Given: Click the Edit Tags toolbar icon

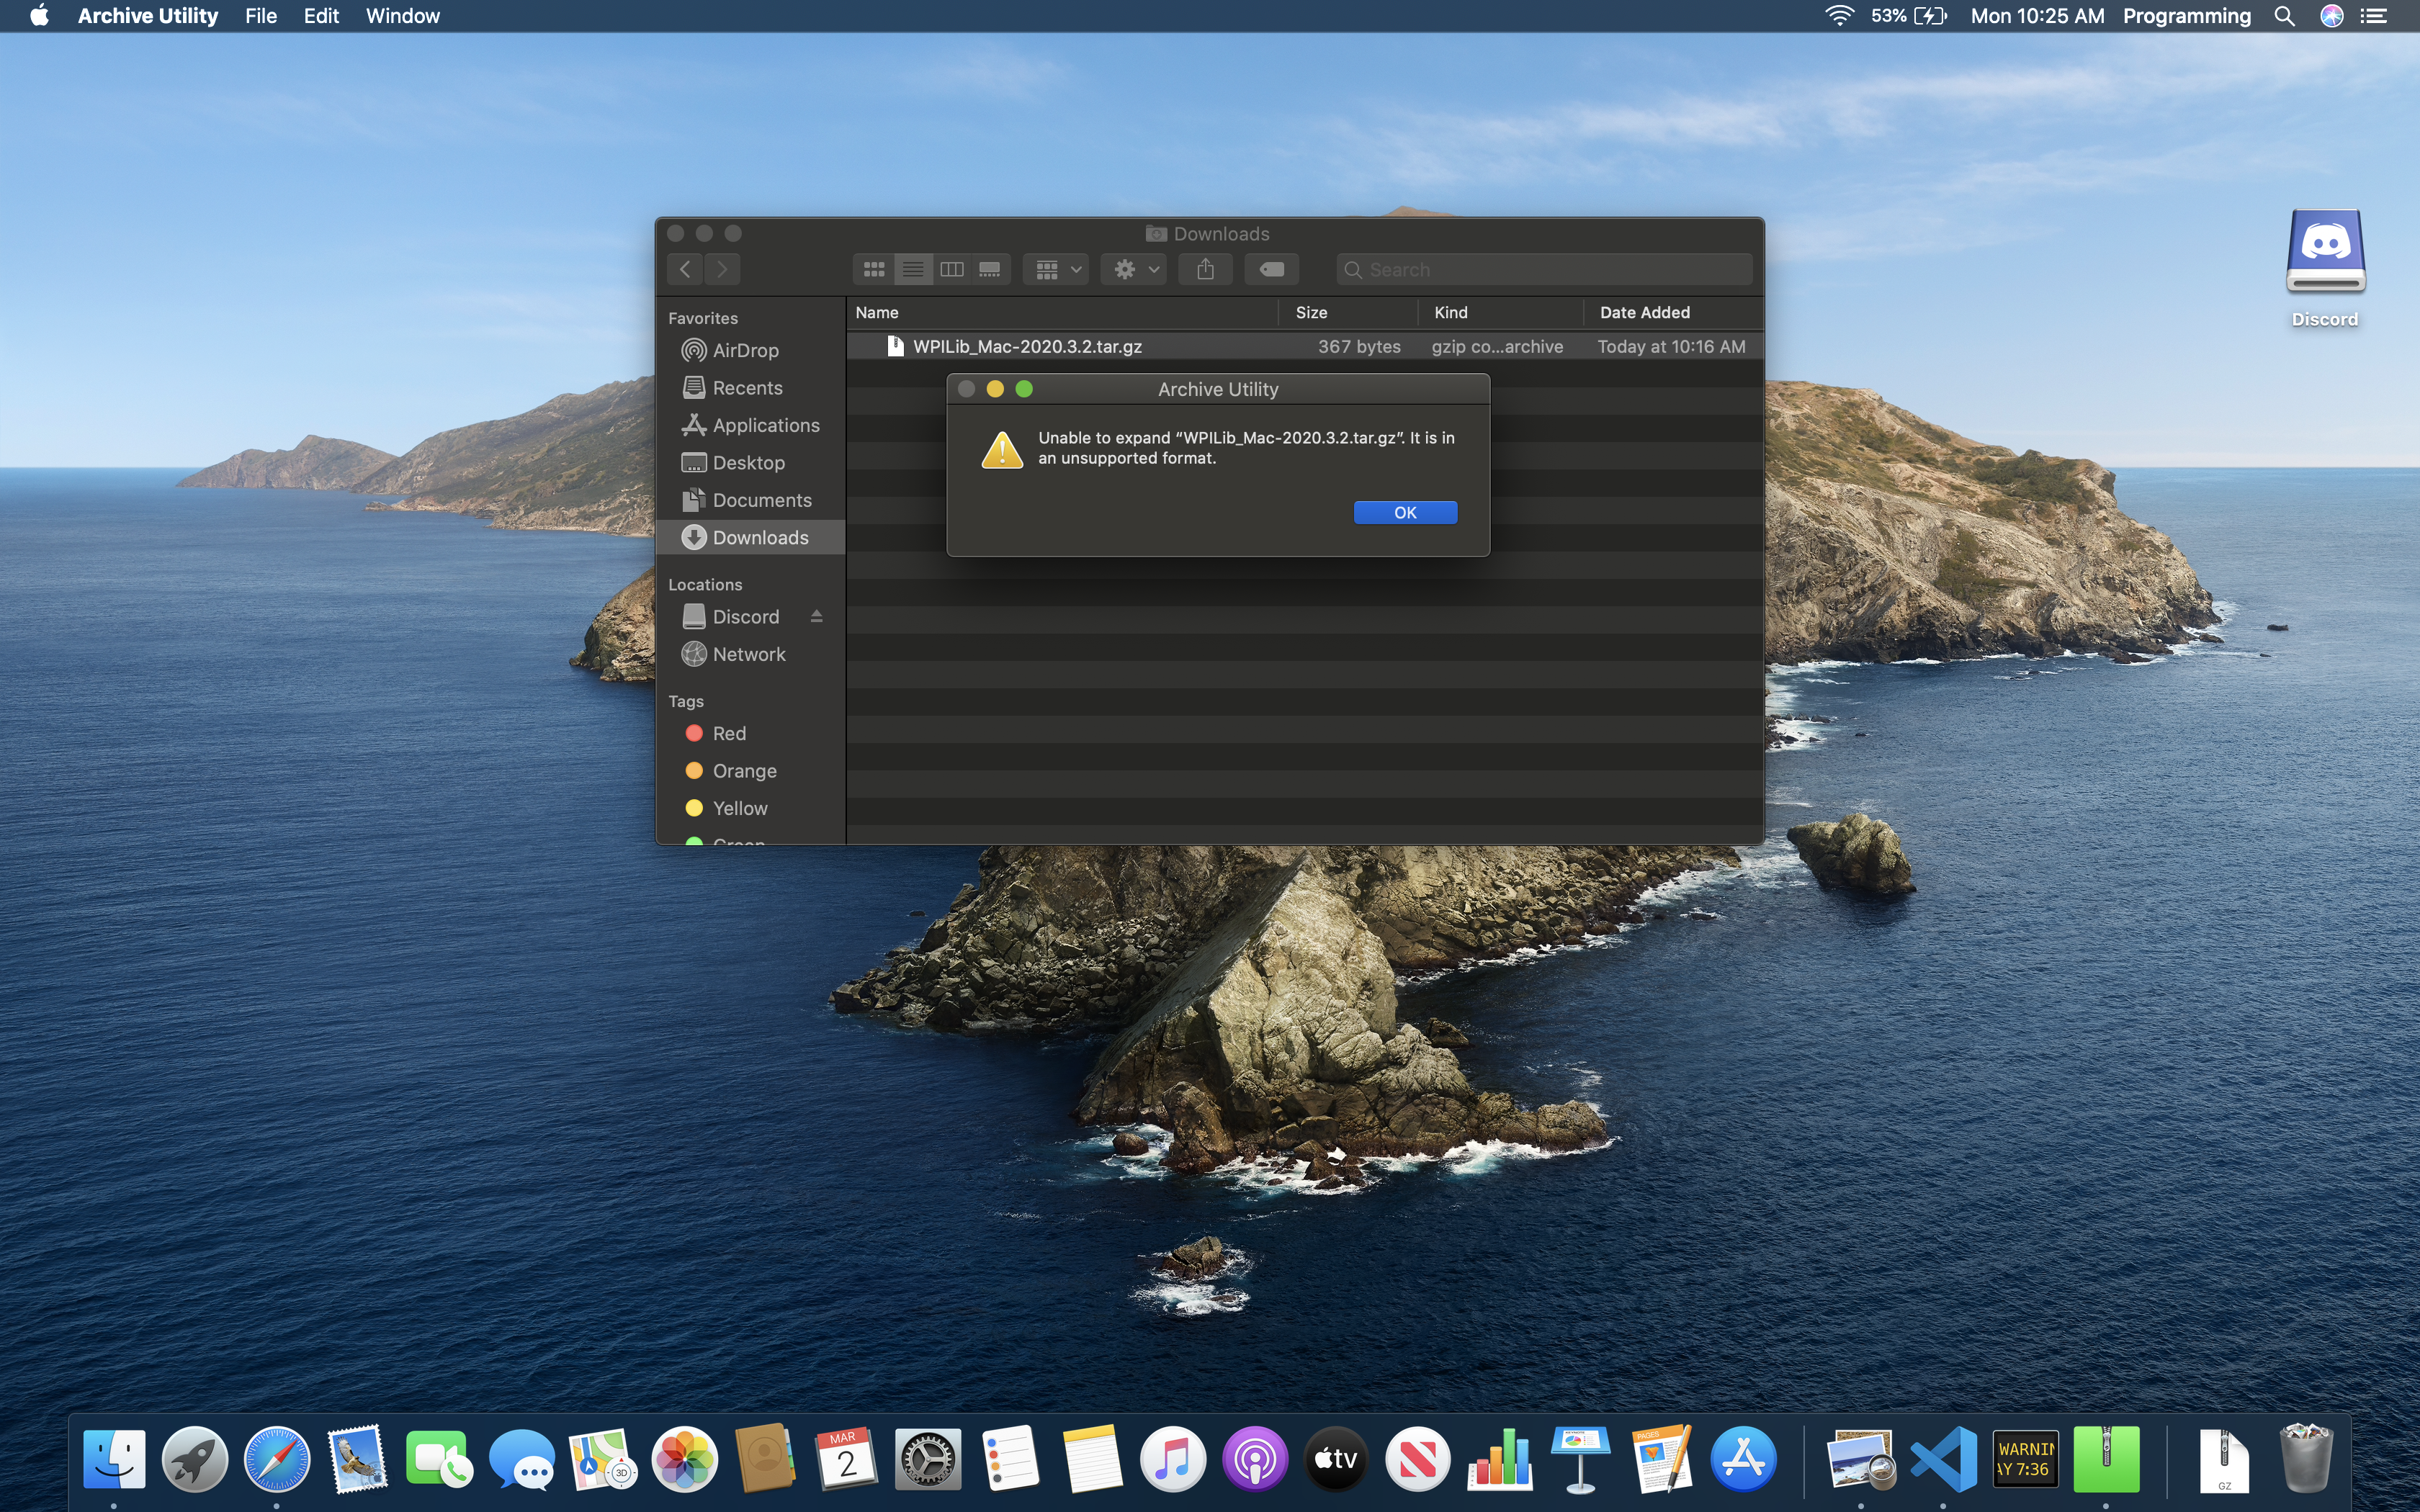Looking at the screenshot, I should pyautogui.click(x=1271, y=269).
